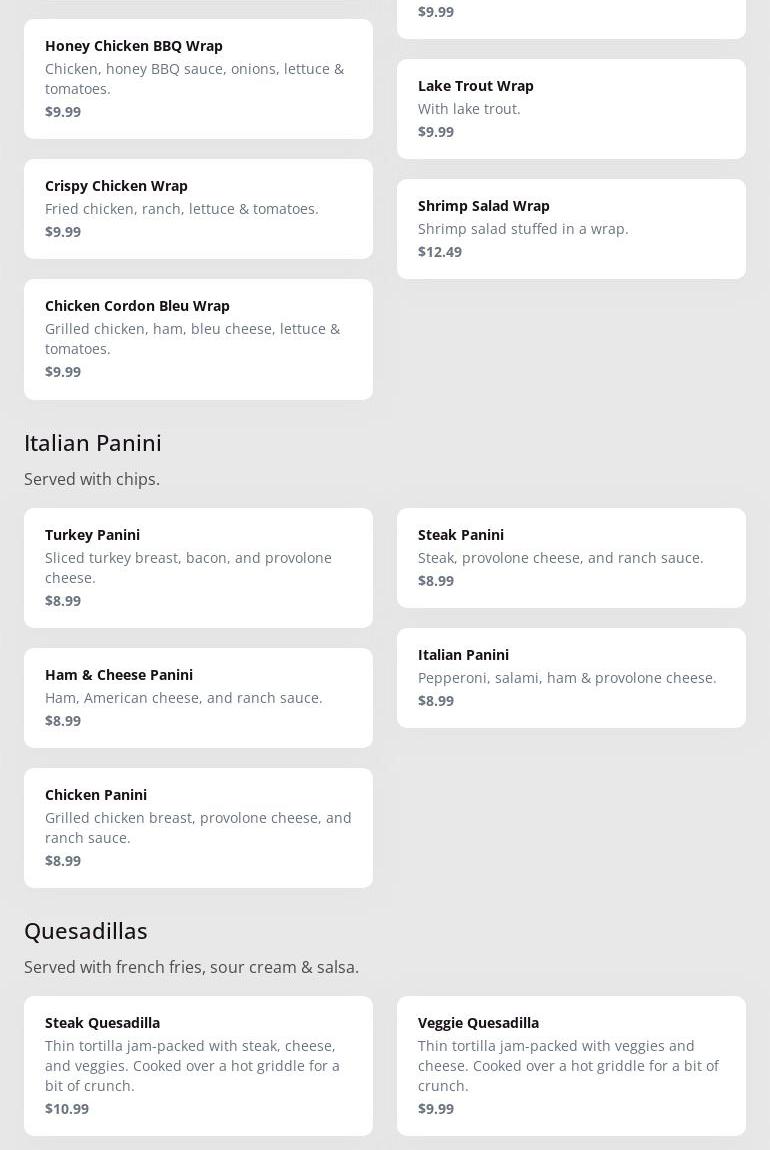
Task: Open Chicken Cordon Bleu Wrap details
Action: click(198, 338)
